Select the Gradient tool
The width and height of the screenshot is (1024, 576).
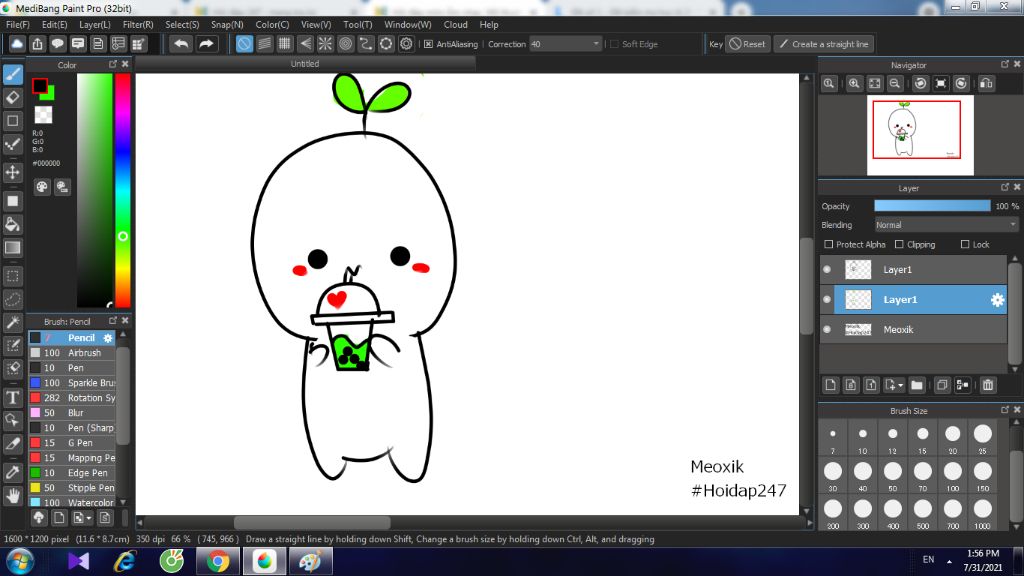click(12, 248)
